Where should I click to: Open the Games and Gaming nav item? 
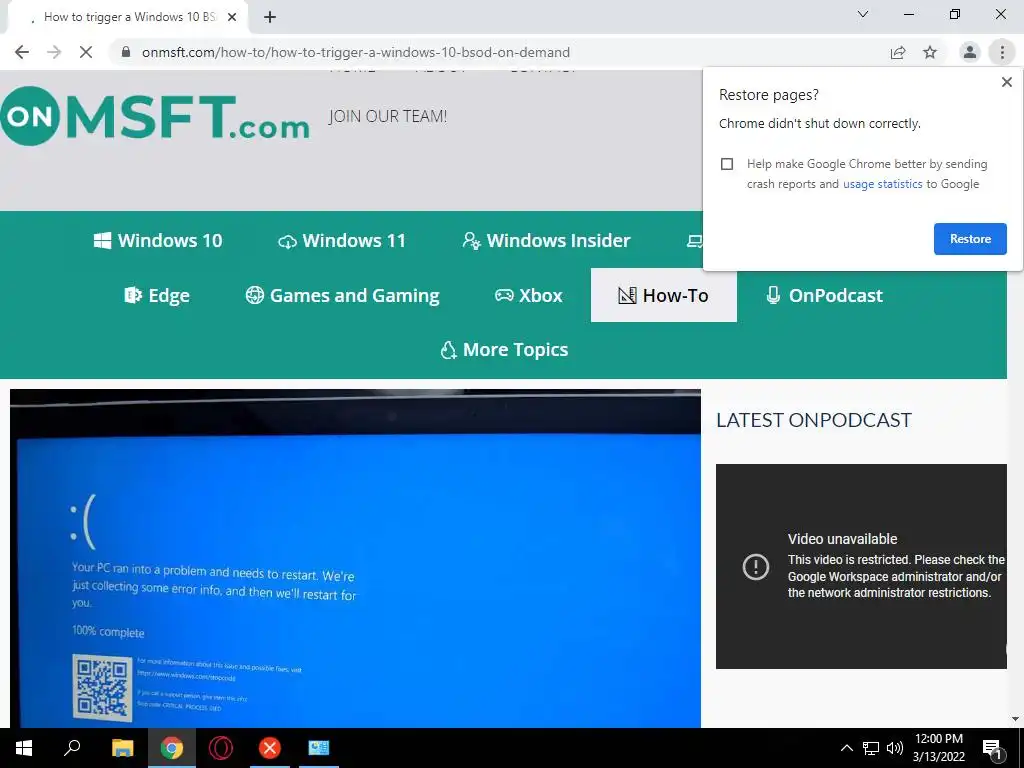pyautogui.click(x=342, y=295)
